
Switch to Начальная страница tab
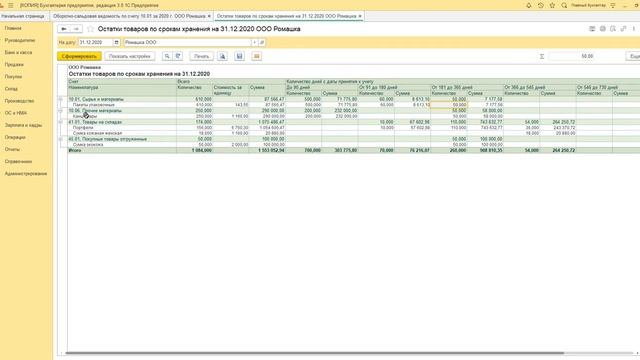(x=23, y=16)
